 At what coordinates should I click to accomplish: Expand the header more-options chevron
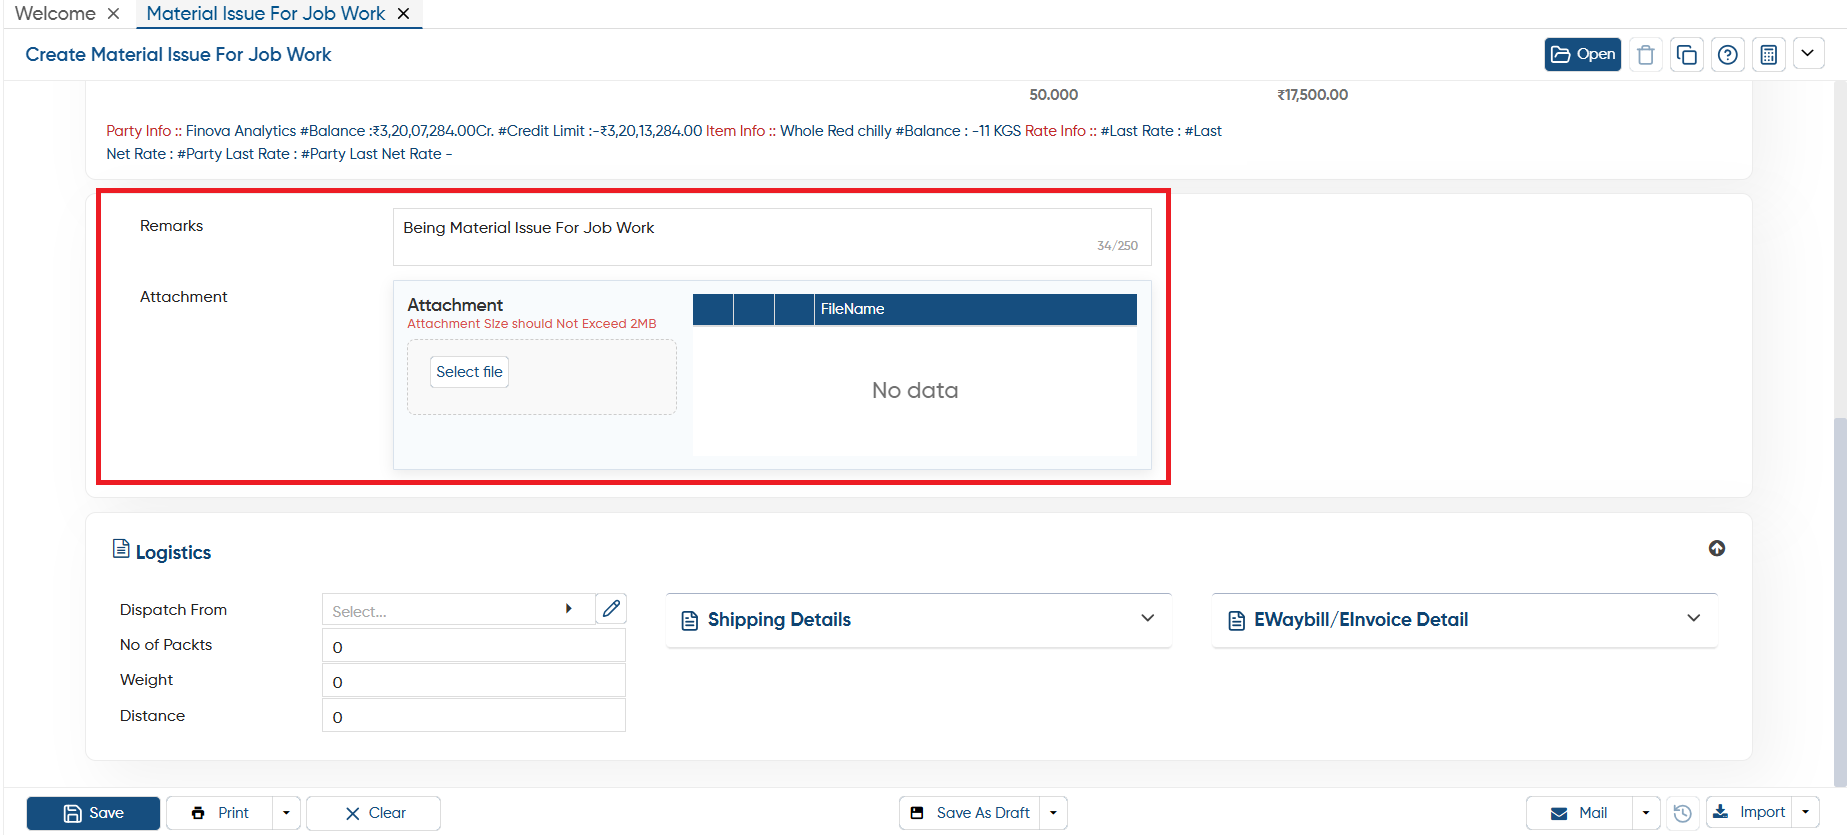[x=1808, y=54]
